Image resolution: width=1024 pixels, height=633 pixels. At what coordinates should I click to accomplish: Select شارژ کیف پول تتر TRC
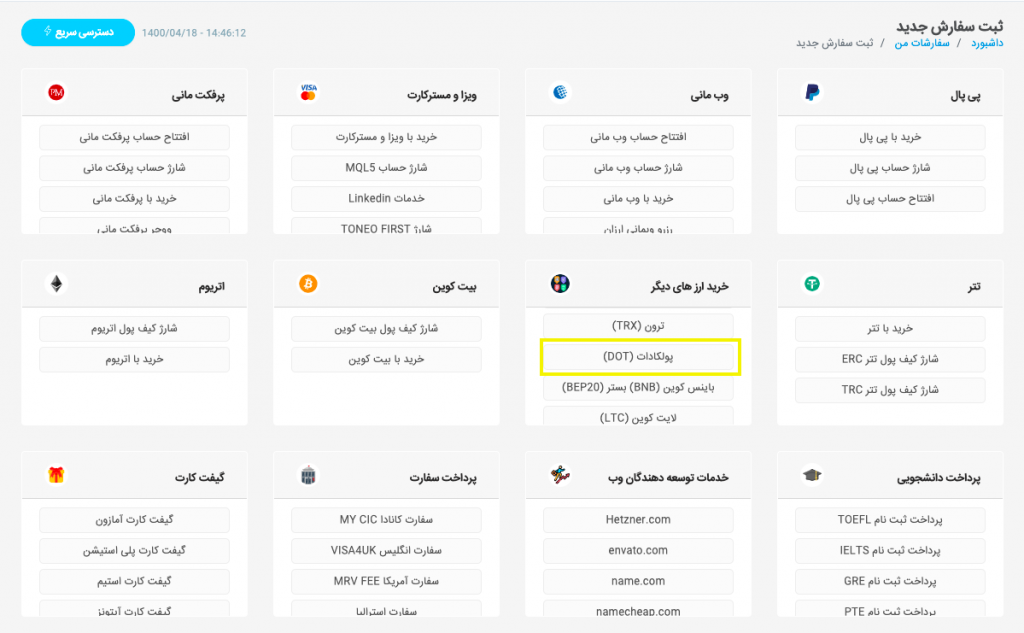click(890, 390)
